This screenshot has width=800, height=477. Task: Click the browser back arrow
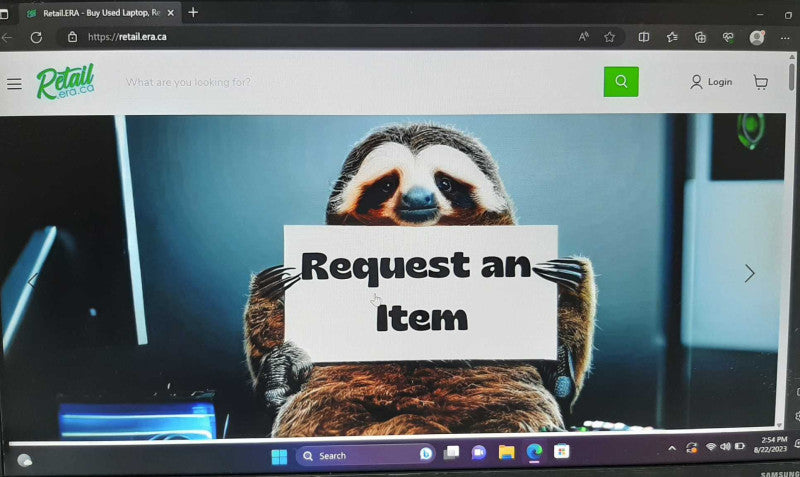coord(7,37)
